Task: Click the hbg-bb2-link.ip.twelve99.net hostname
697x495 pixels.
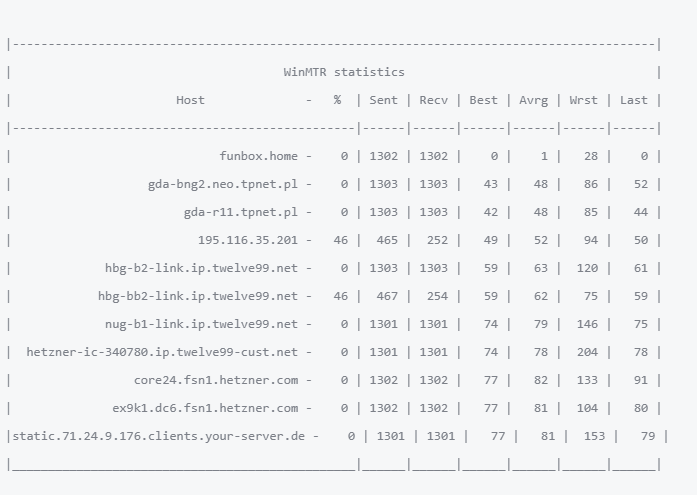Action: (x=197, y=296)
